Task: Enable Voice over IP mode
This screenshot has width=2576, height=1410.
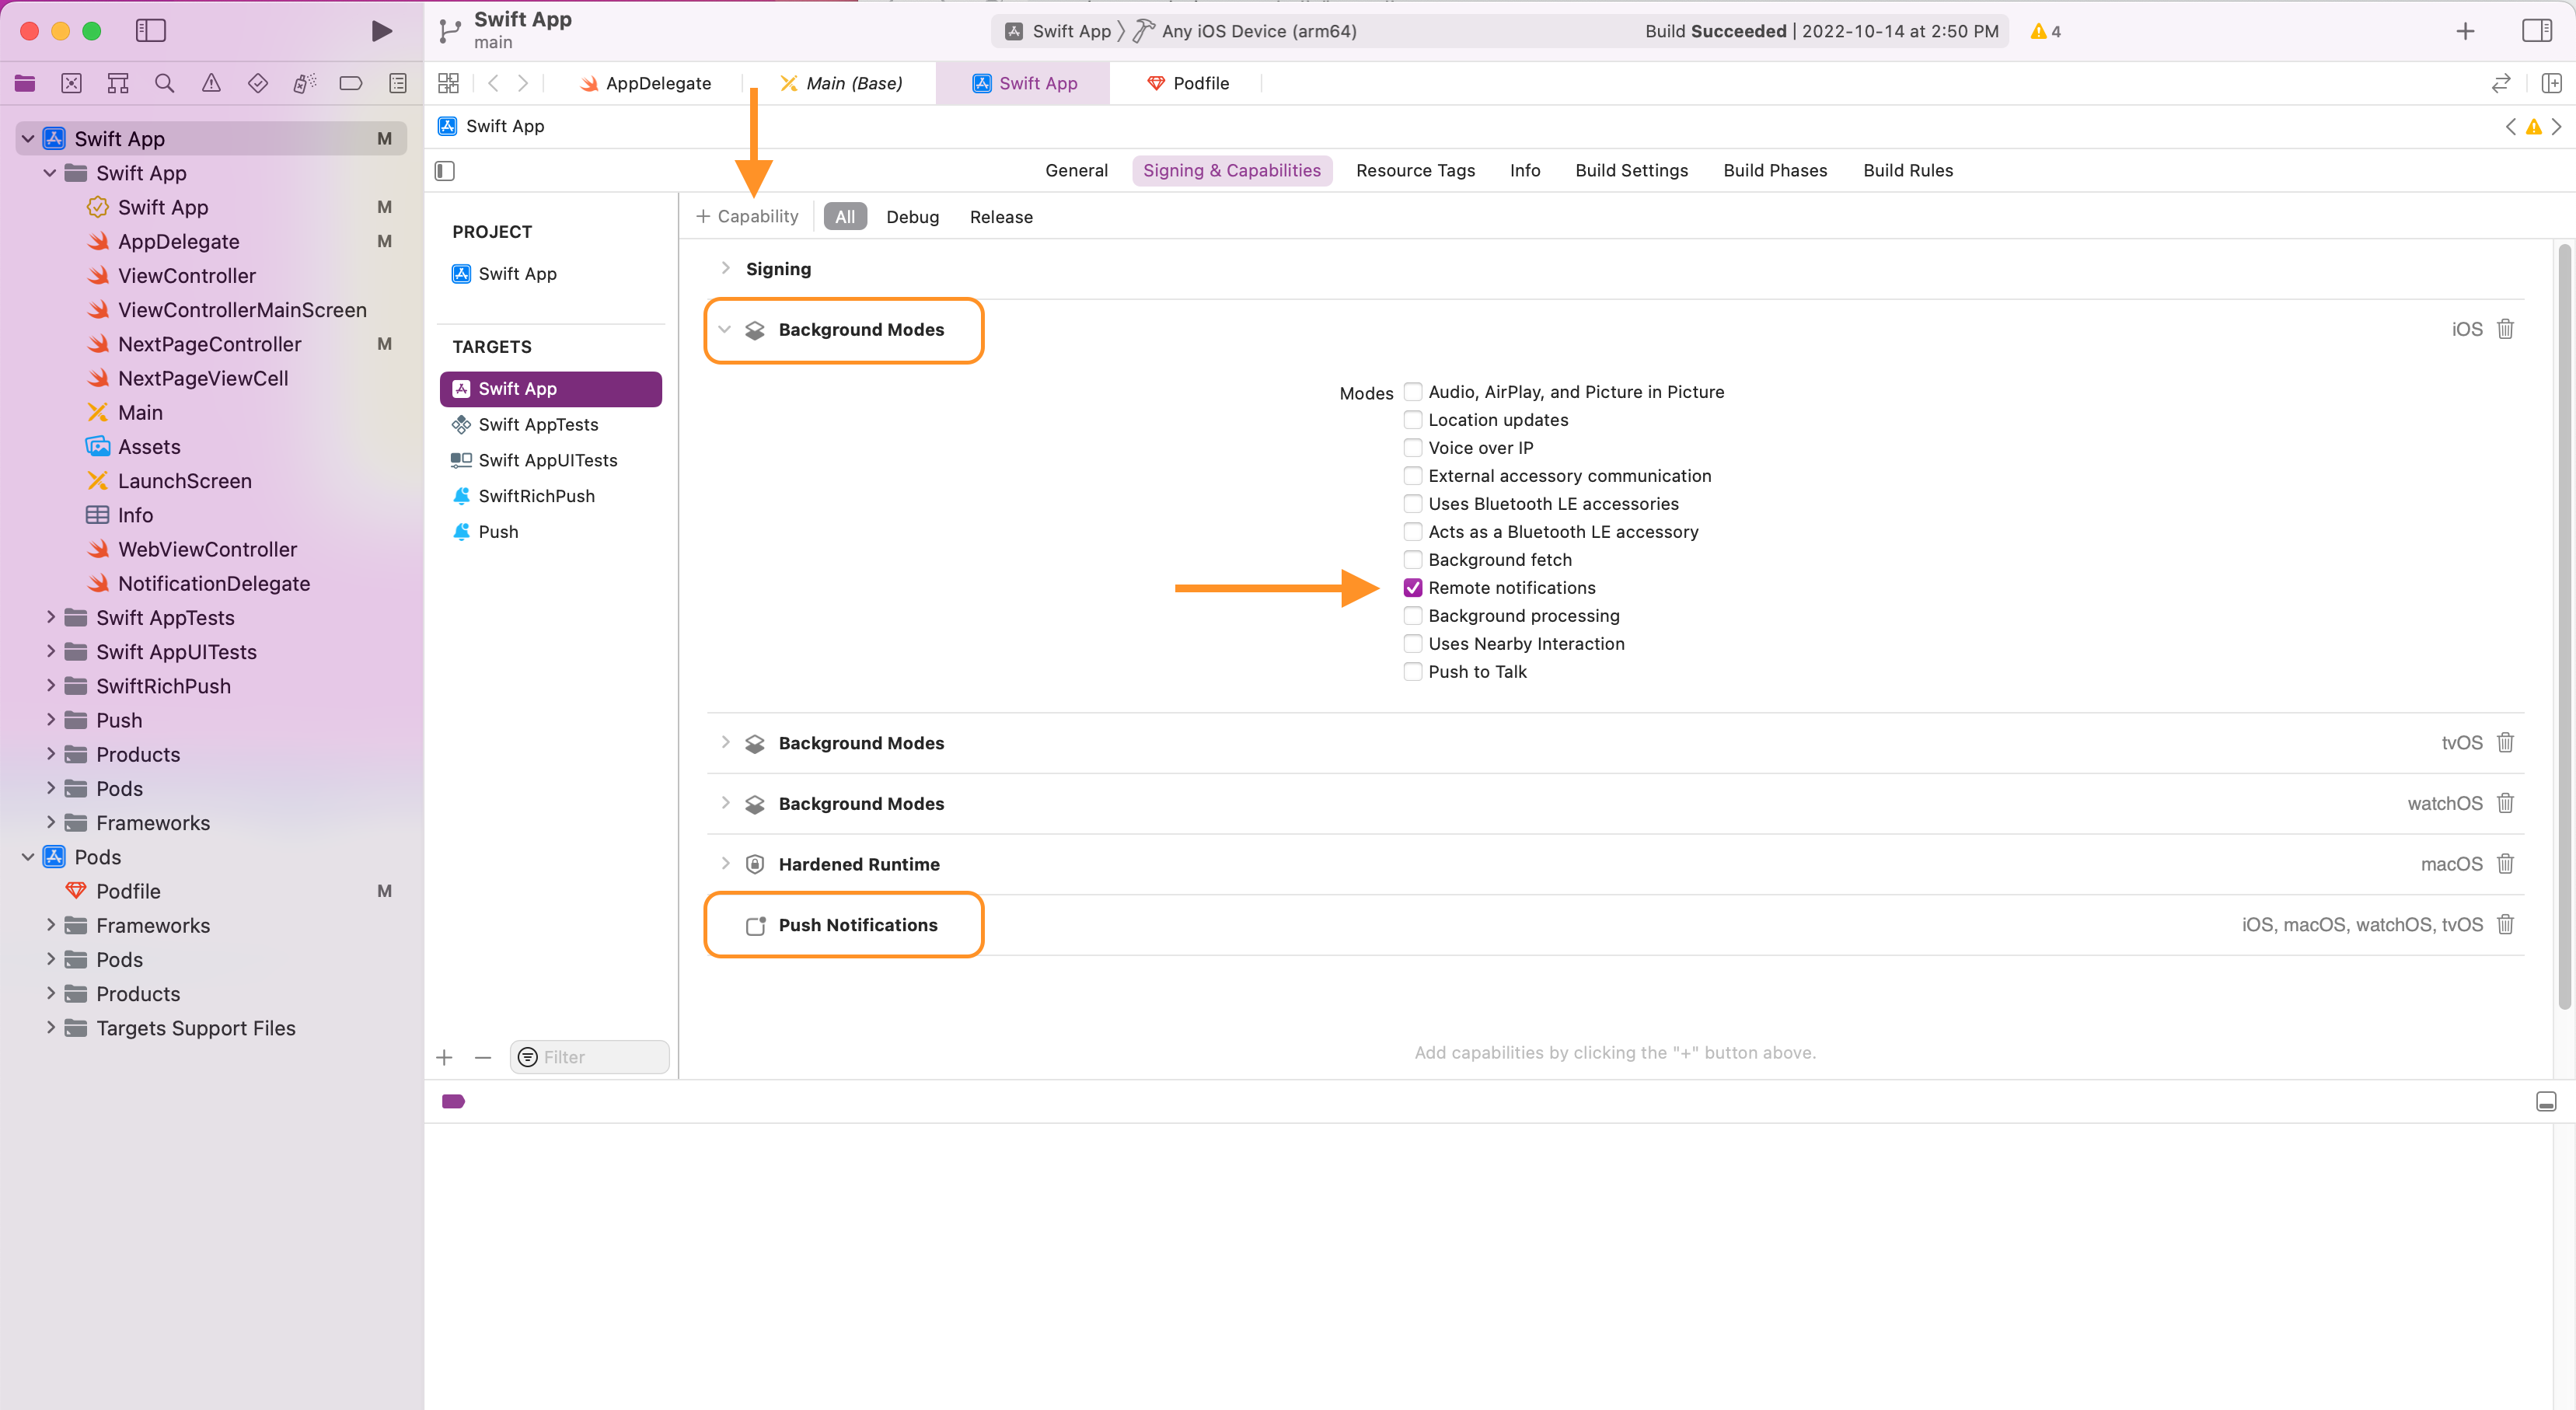Action: (x=1413, y=447)
